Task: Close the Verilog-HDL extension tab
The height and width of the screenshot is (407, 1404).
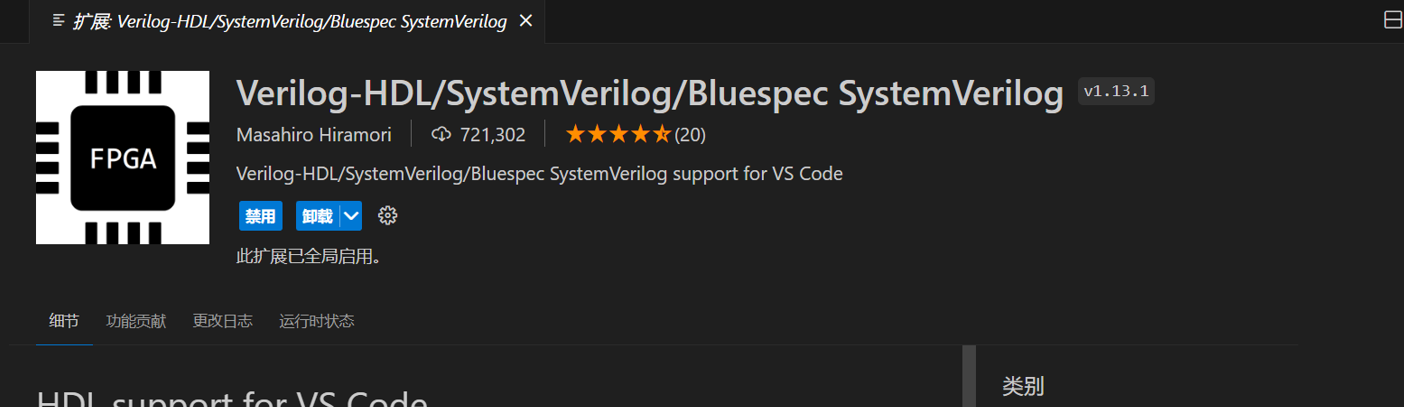Action: tap(526, 21)
